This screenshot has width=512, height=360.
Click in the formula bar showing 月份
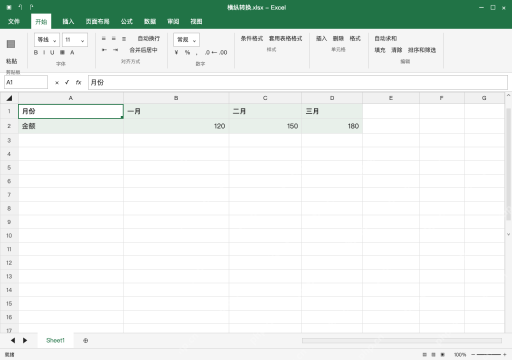(x=298, y=82)
